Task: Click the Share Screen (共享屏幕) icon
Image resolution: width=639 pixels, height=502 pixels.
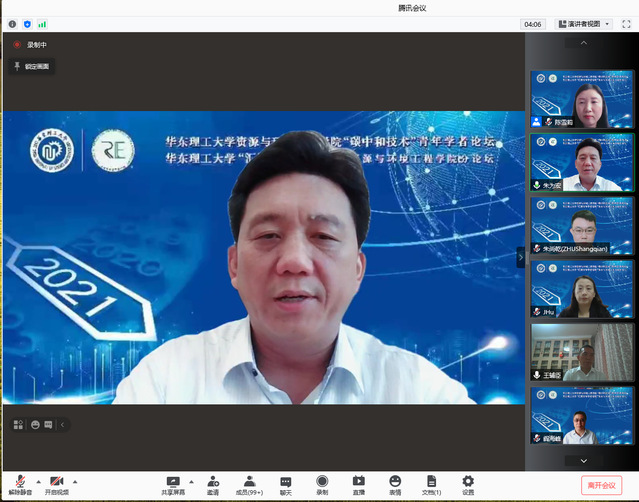Action: (x=173, y=483)
